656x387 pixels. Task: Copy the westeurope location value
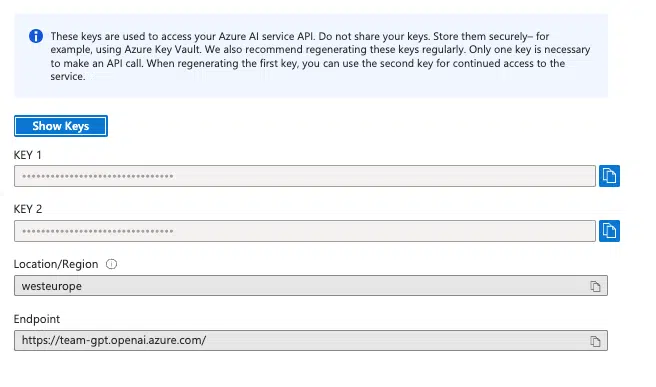click(595, 287)
